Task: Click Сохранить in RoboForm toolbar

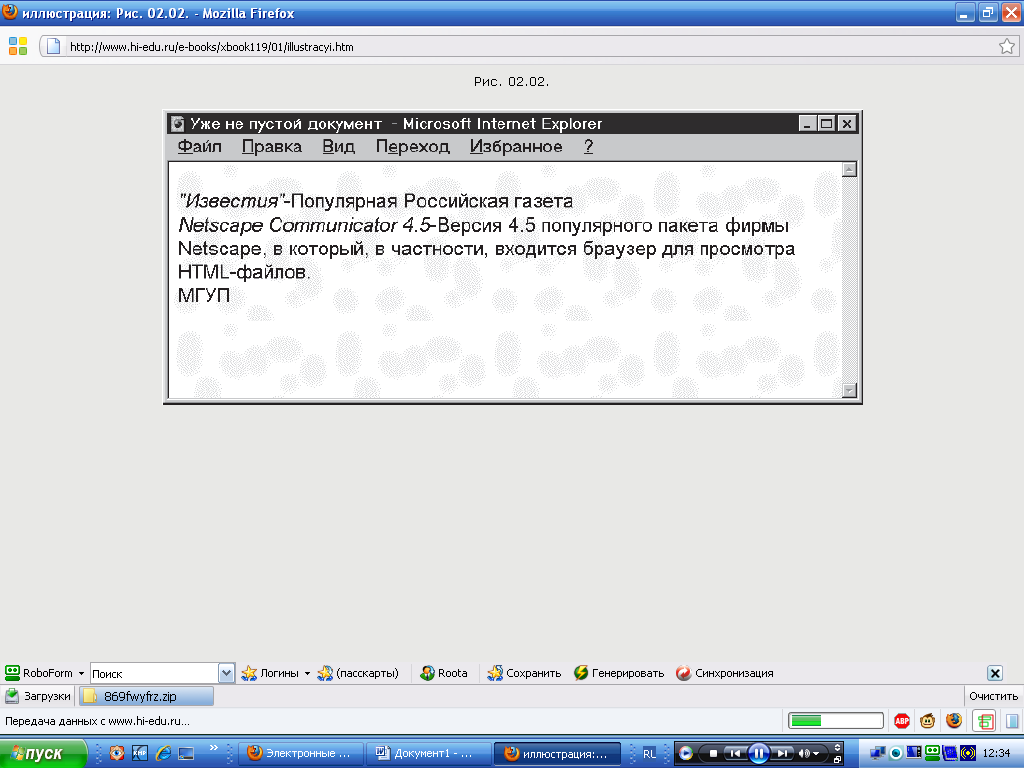Action: click(524, 673)
